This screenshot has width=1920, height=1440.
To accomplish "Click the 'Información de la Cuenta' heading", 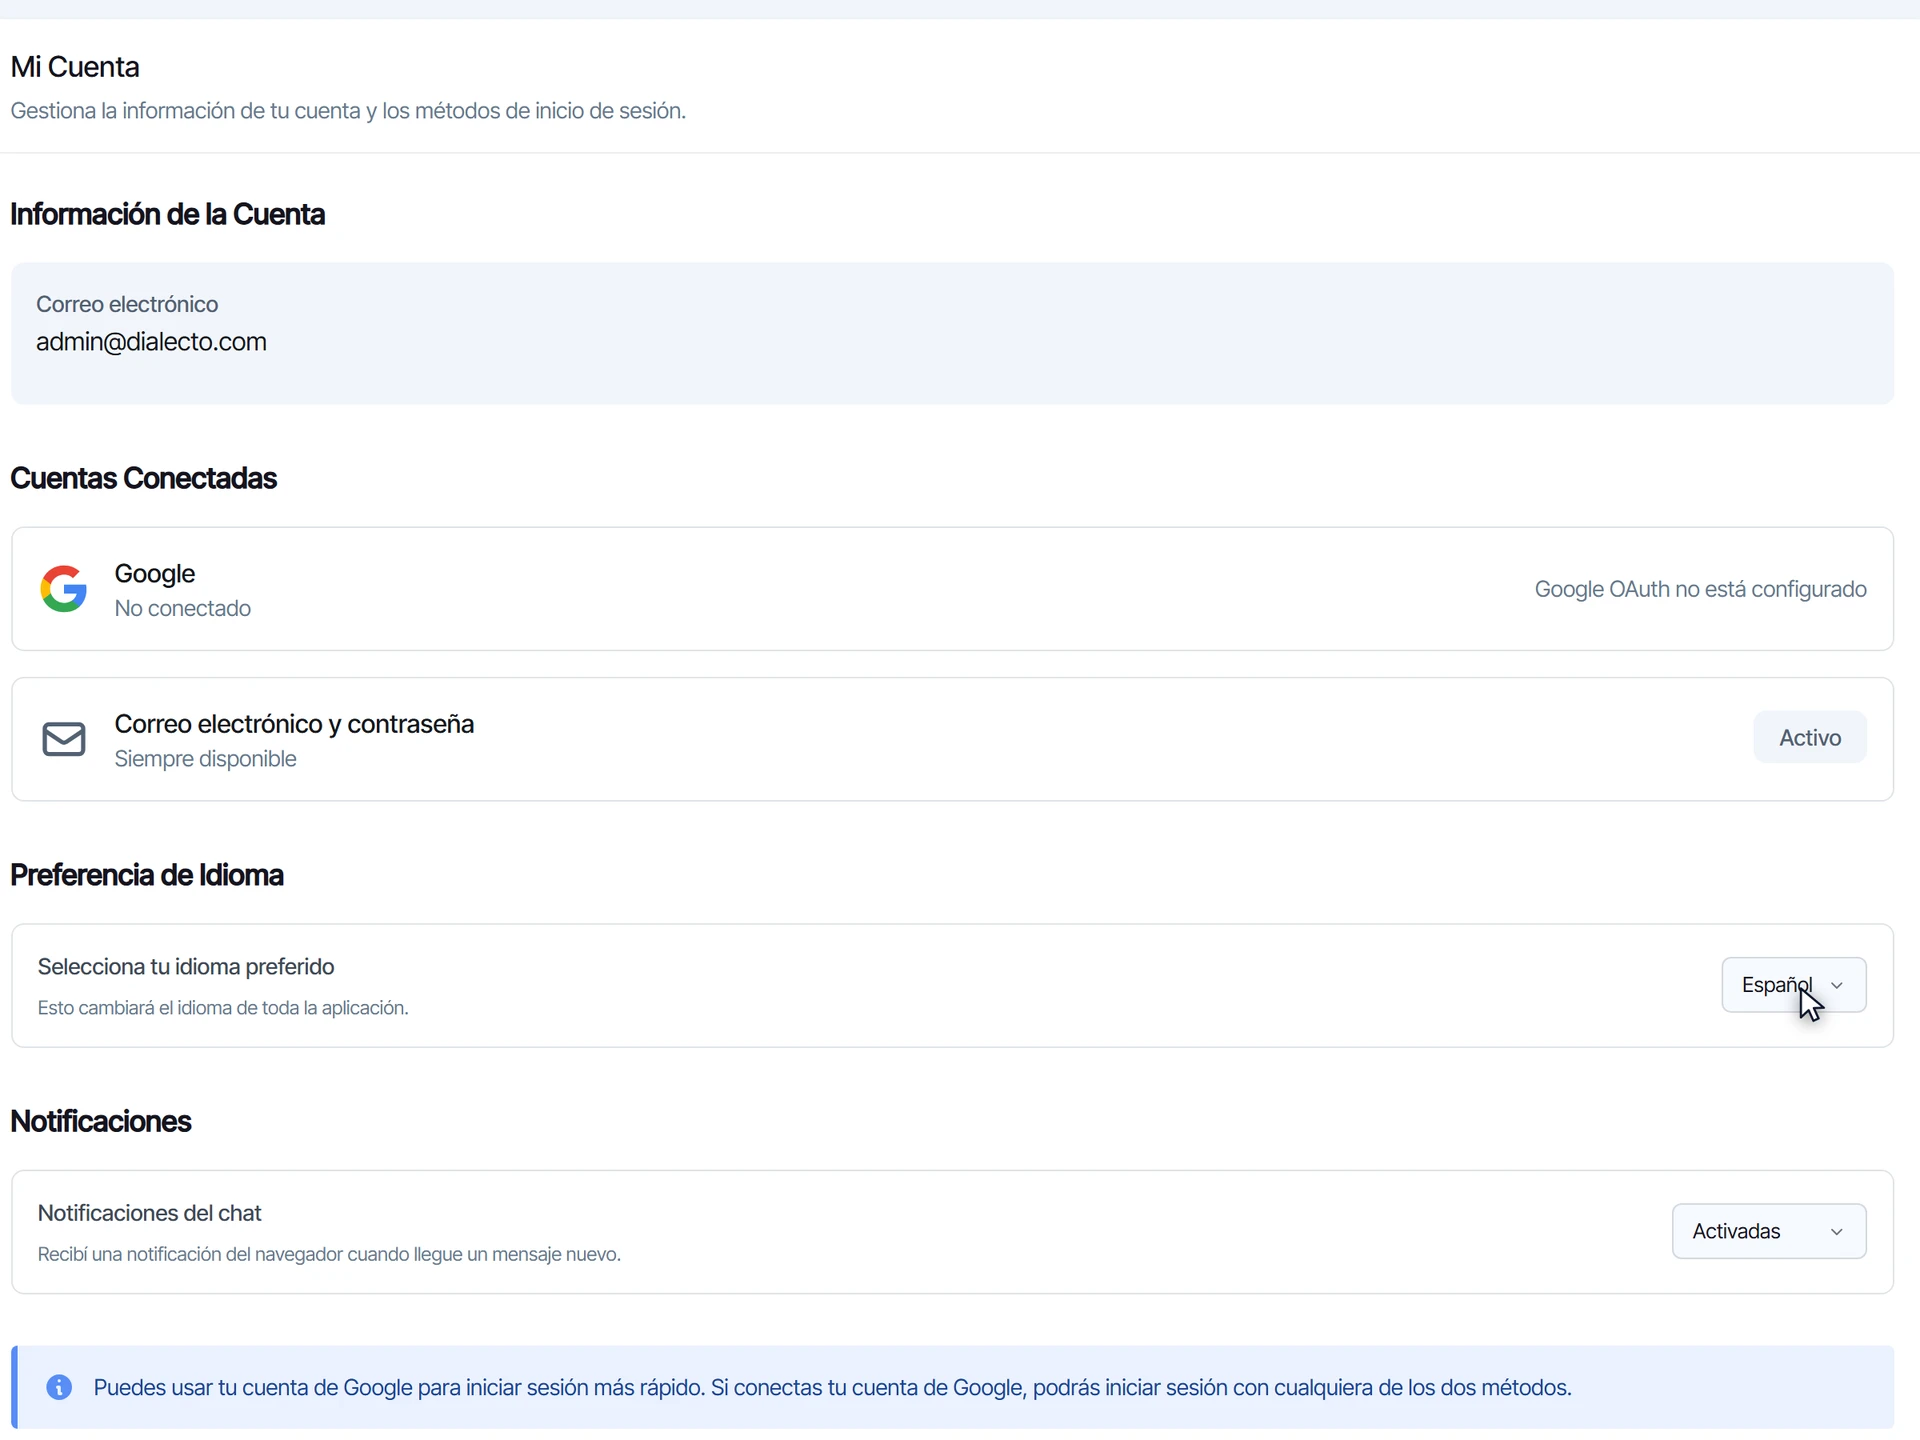I will pyautogui.click(x=167, y=214).
